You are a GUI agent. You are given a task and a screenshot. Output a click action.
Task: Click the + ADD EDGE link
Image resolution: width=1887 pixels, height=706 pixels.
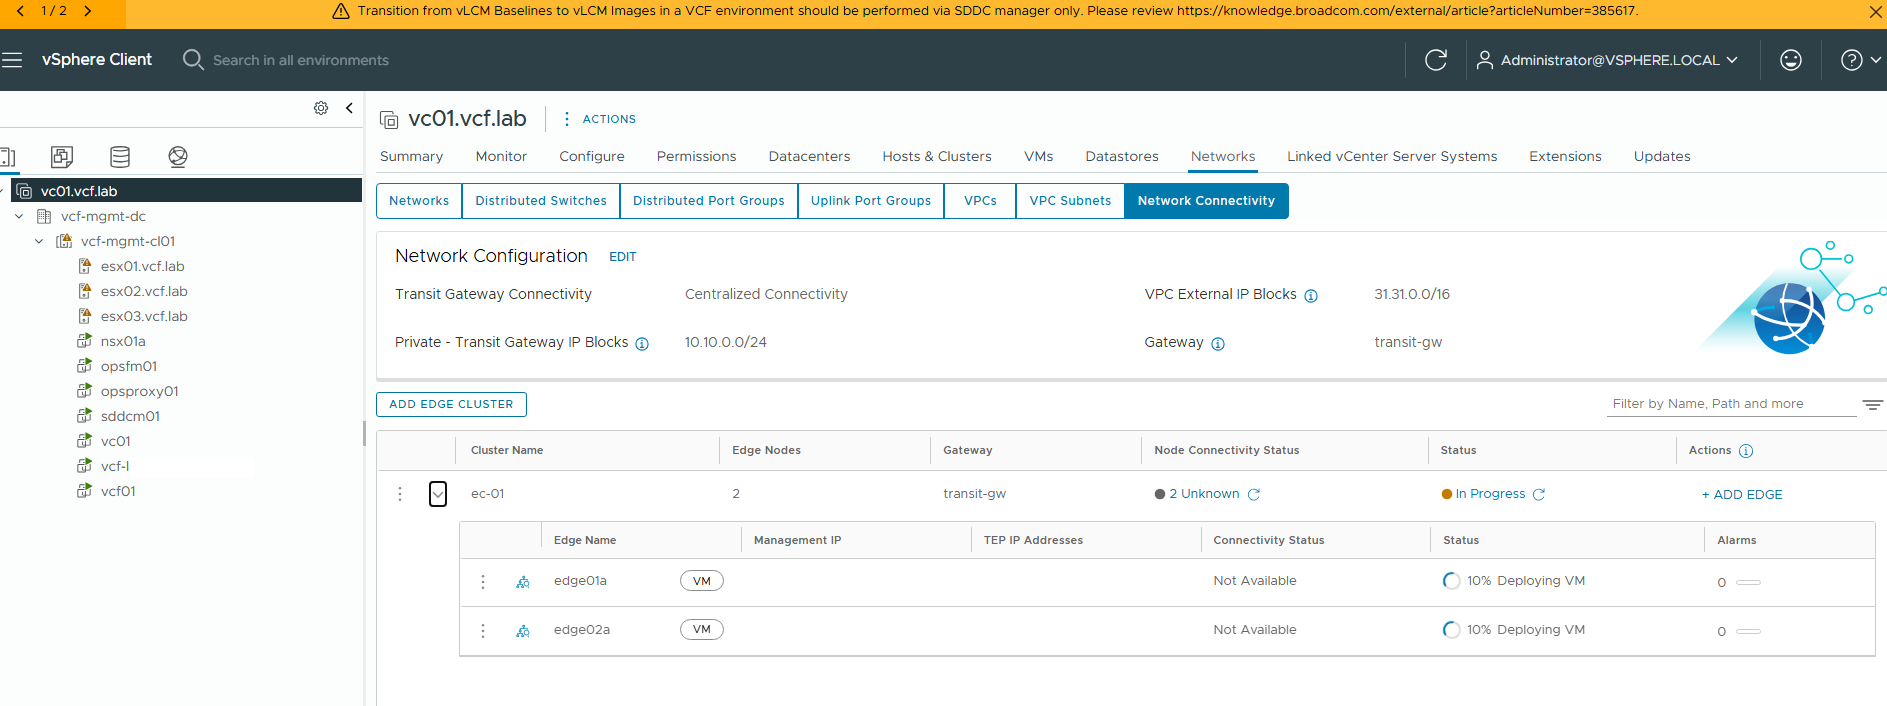click(1741, 494)
